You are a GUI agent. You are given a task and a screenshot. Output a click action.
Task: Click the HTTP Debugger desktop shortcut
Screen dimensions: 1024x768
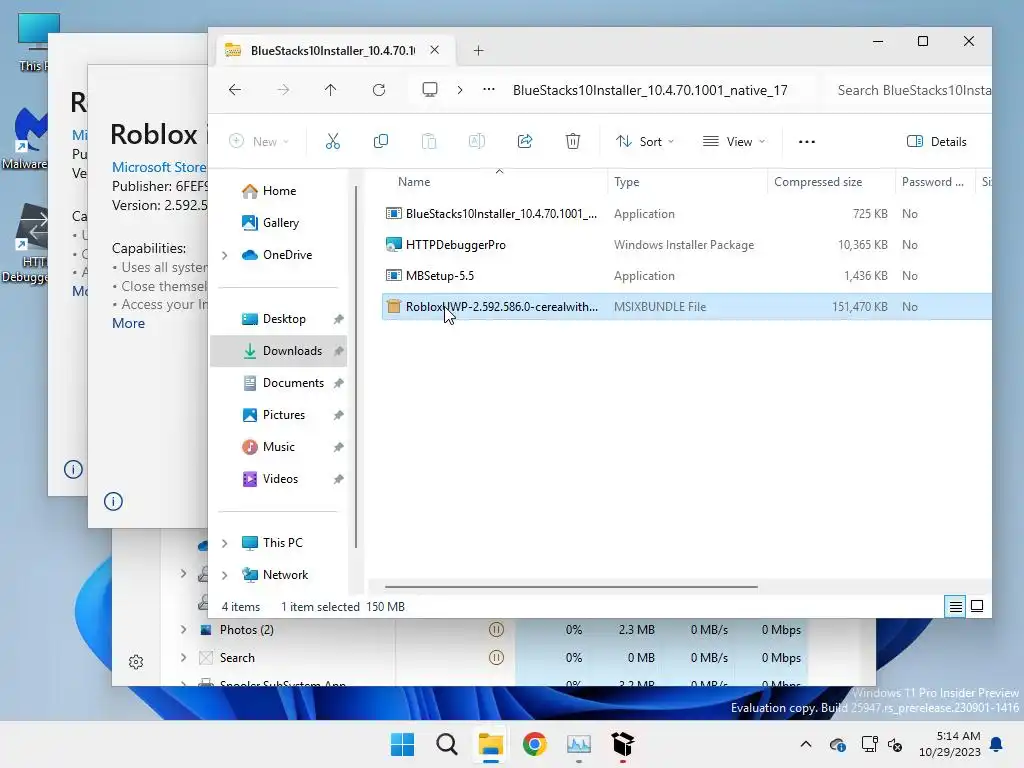pos(25,243)
